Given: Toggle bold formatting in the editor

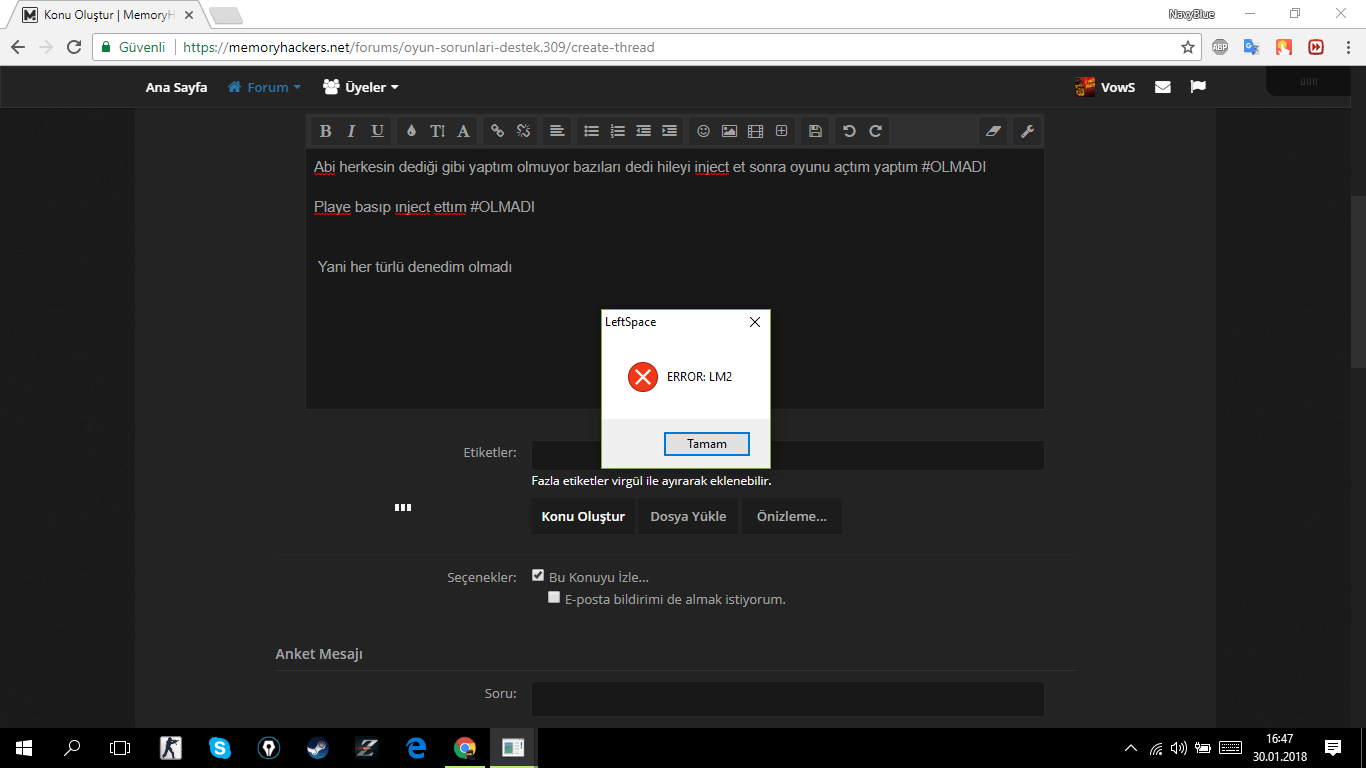Looking at the screenshot, I should 325,131.
